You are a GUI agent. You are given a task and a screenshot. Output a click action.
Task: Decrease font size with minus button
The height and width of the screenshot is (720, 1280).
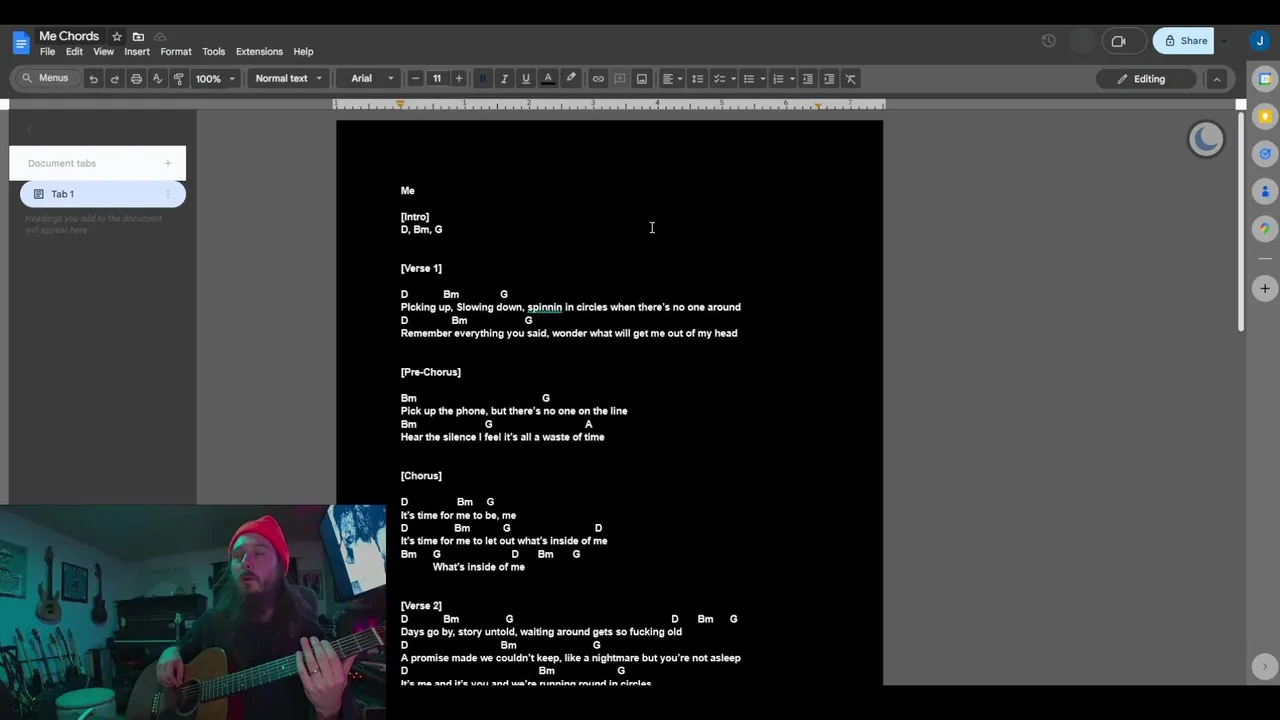tap(416, 79)
